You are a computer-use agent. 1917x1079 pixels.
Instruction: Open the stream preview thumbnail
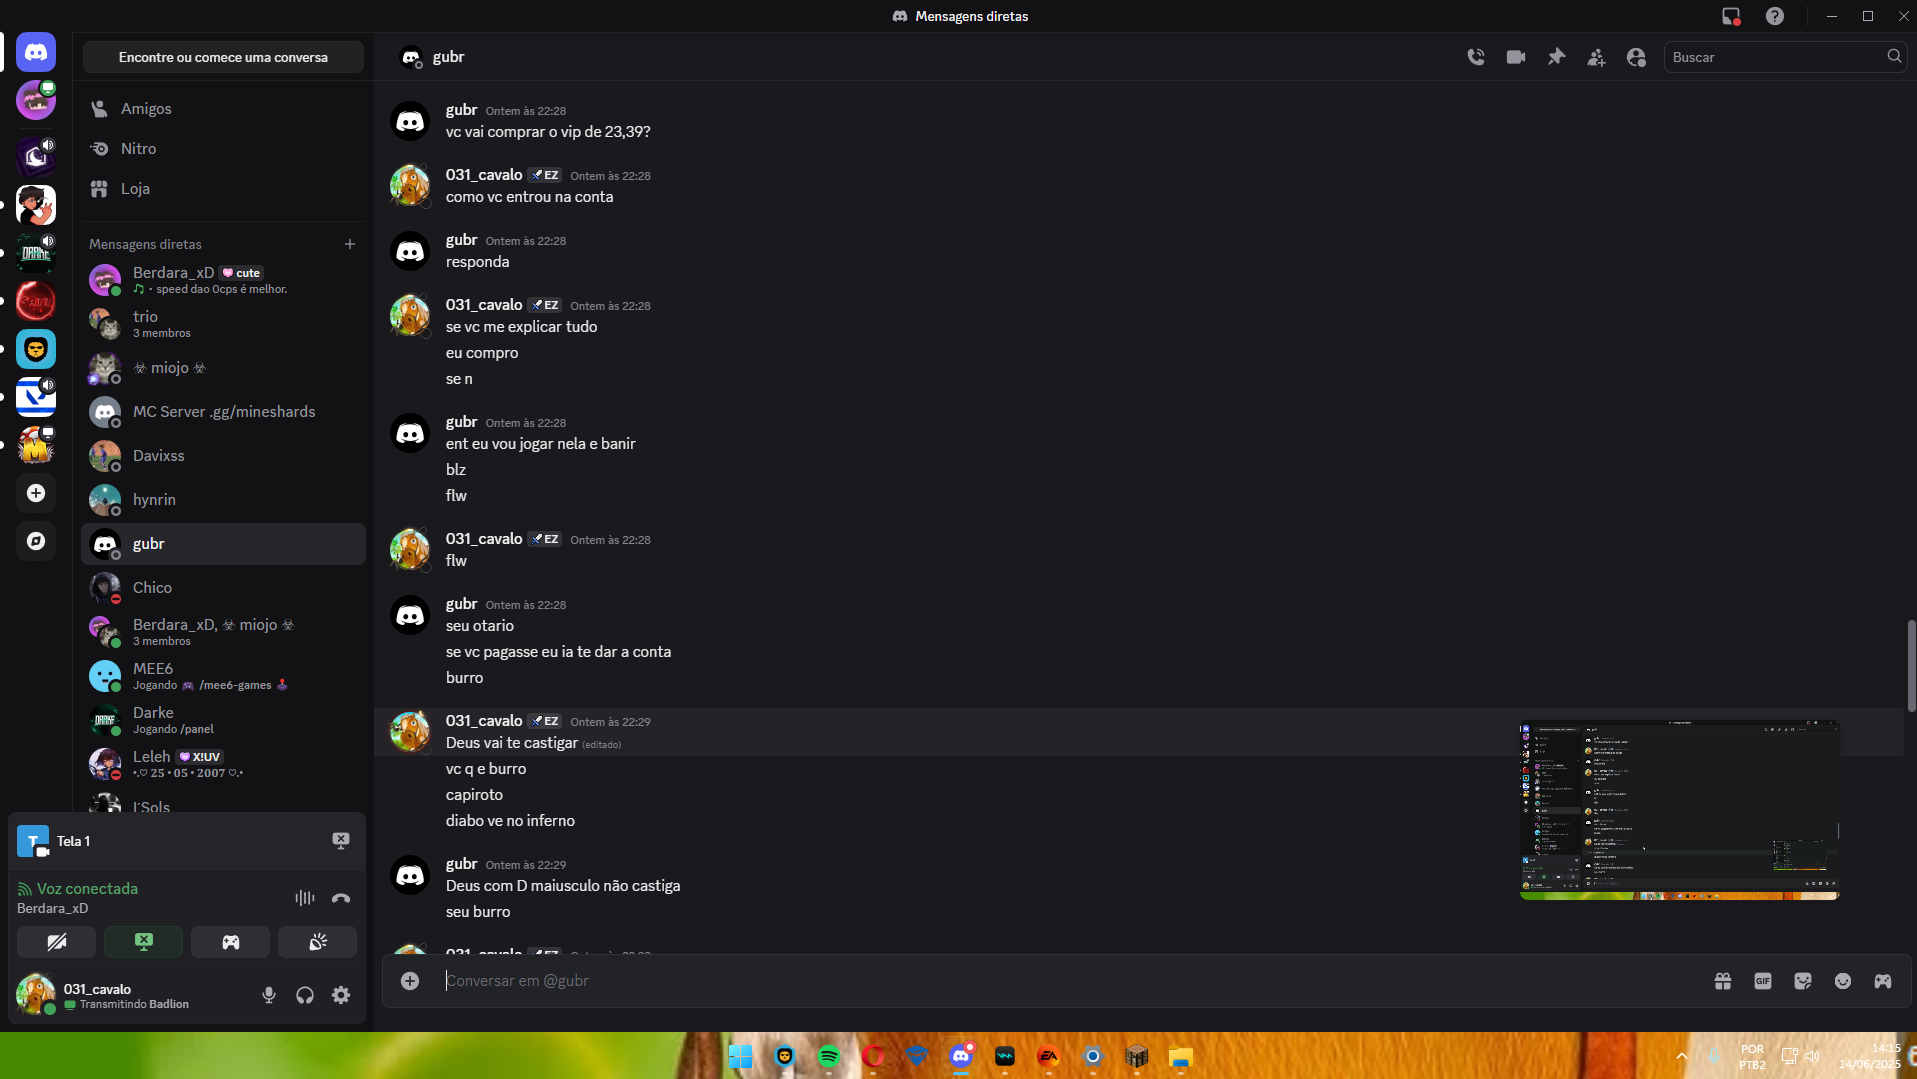point(1679,810)
